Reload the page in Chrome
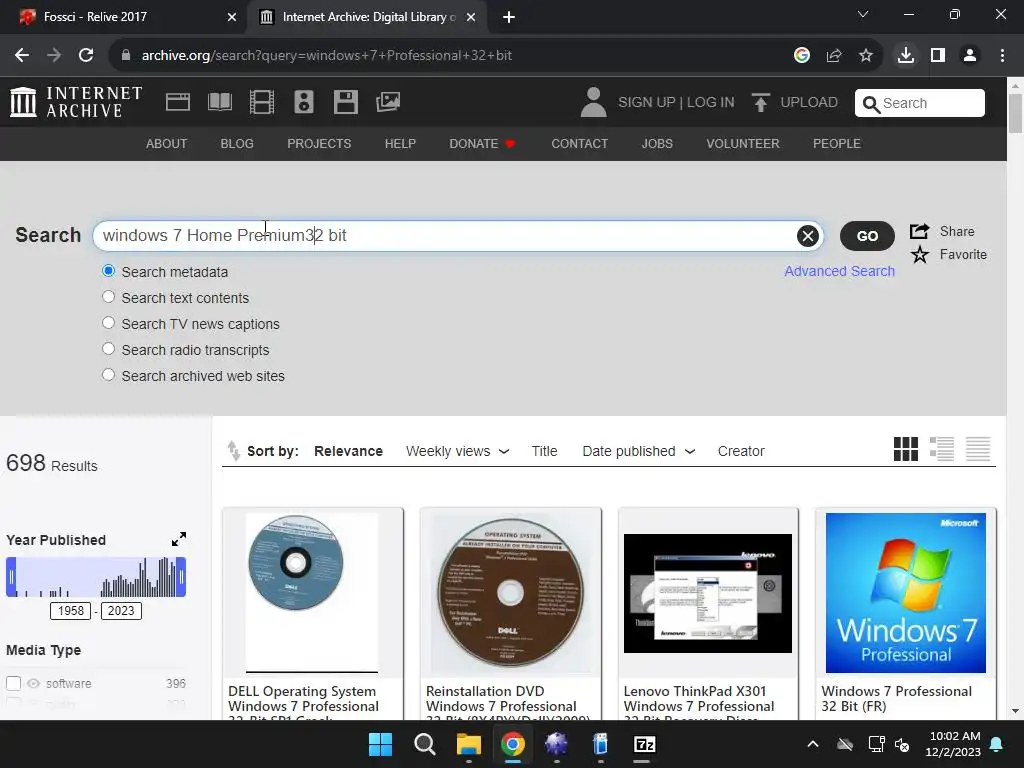The width and height of the screenshot is (1024, 768). pos(86,56)
